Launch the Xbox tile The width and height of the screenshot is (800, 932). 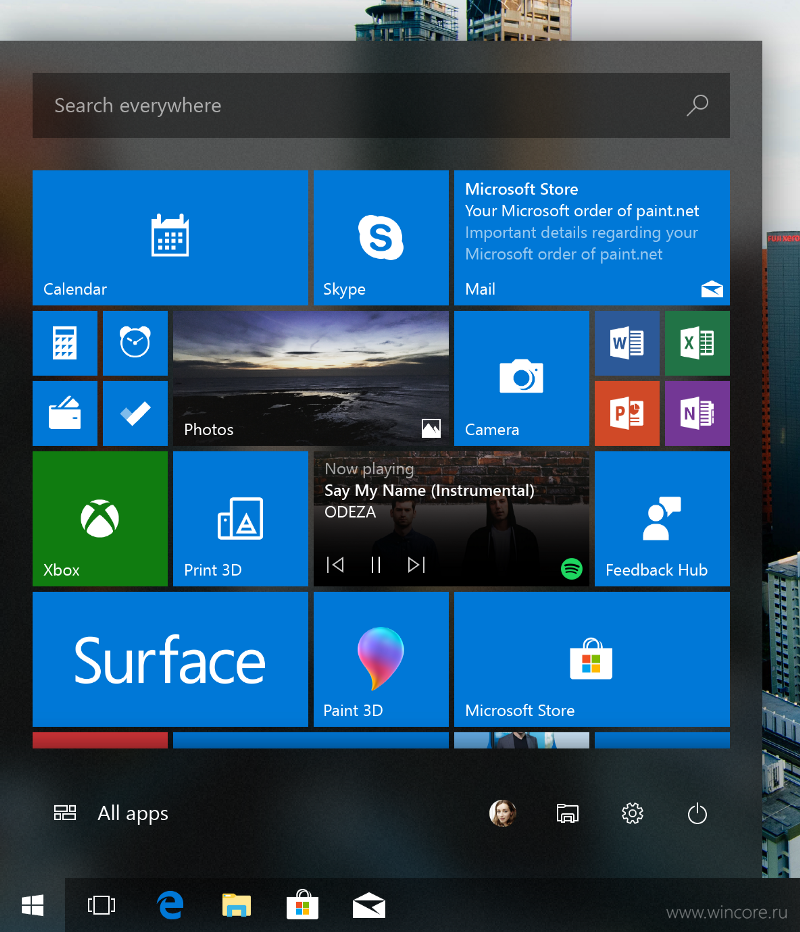pyautogui.click(x=100, y=518)
